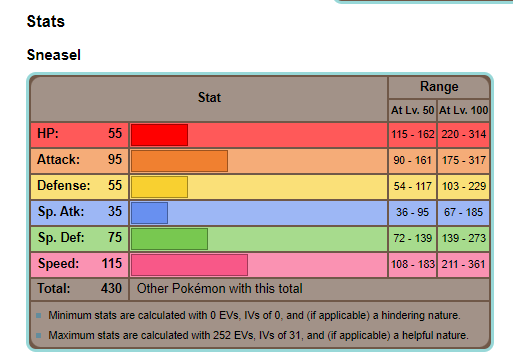
Task: Click Attack Lv. 50 range 90 - 161
Action: point(412,161)
